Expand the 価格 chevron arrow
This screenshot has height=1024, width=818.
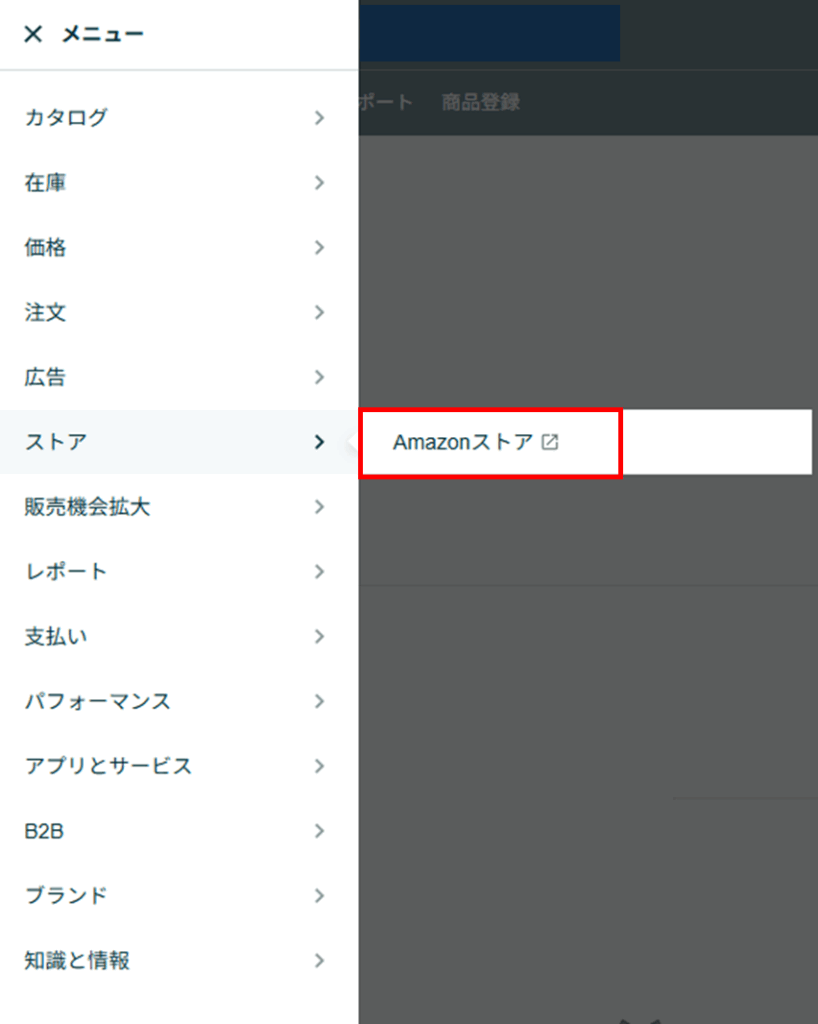click(319, 248)
